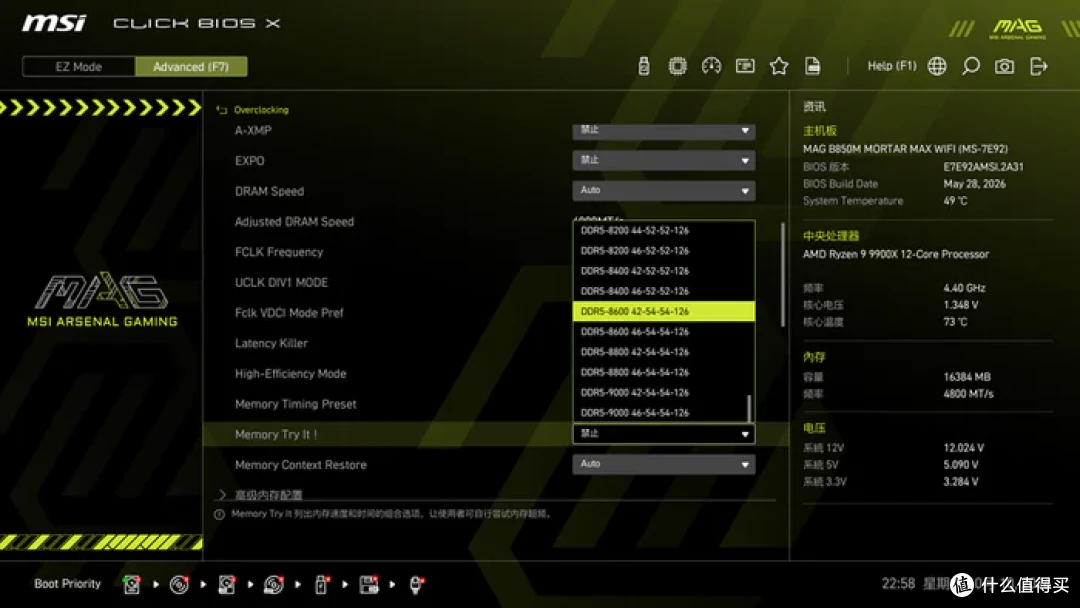Viewport: 1080px width, 608px height.
Task: Open the DRAM Speed Auto dropdown
Action: [663, 191]
